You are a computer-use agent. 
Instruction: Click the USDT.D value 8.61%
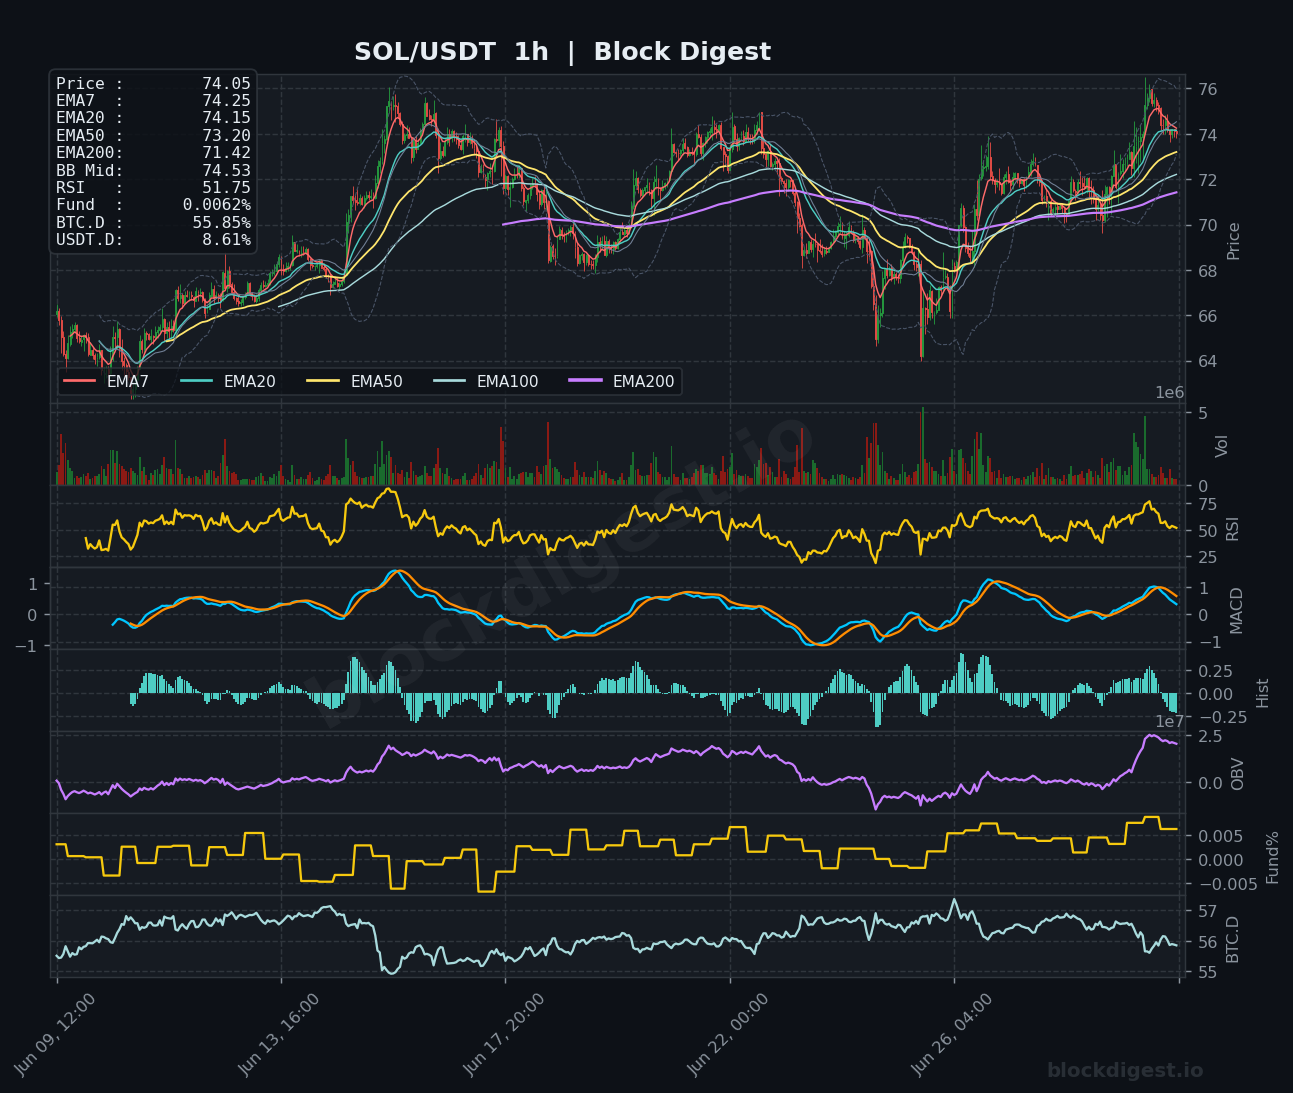(x=226, y=240)
